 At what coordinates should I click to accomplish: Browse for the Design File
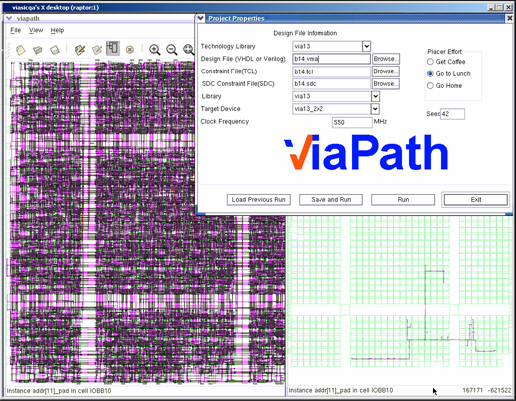(386, 59)
